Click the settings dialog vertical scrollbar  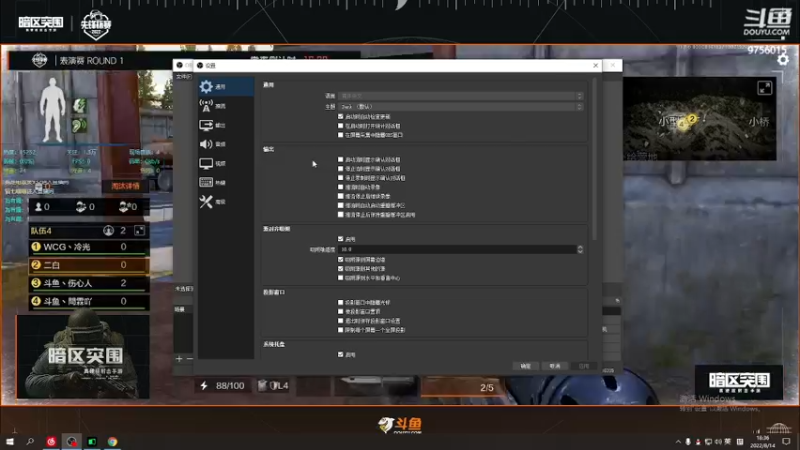click(594, 159)
